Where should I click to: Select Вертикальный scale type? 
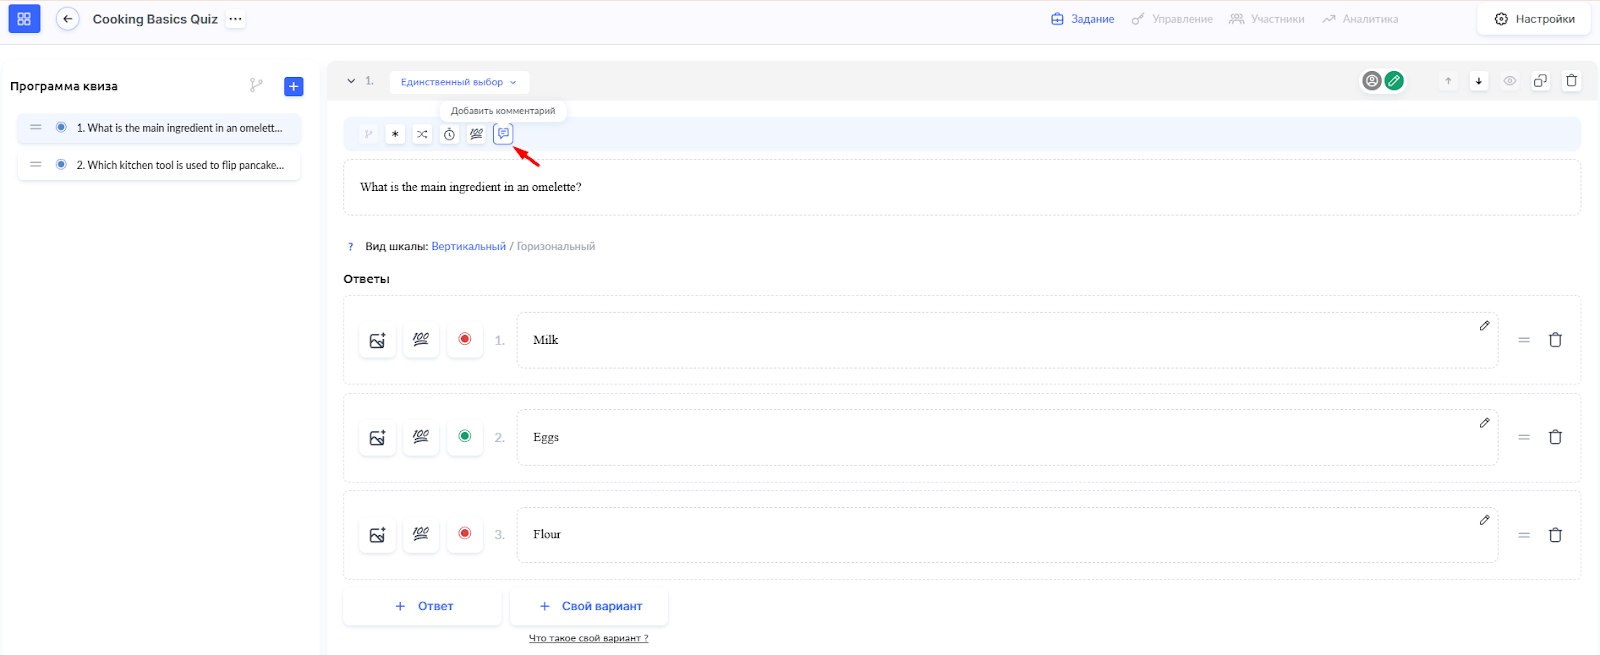468,247
